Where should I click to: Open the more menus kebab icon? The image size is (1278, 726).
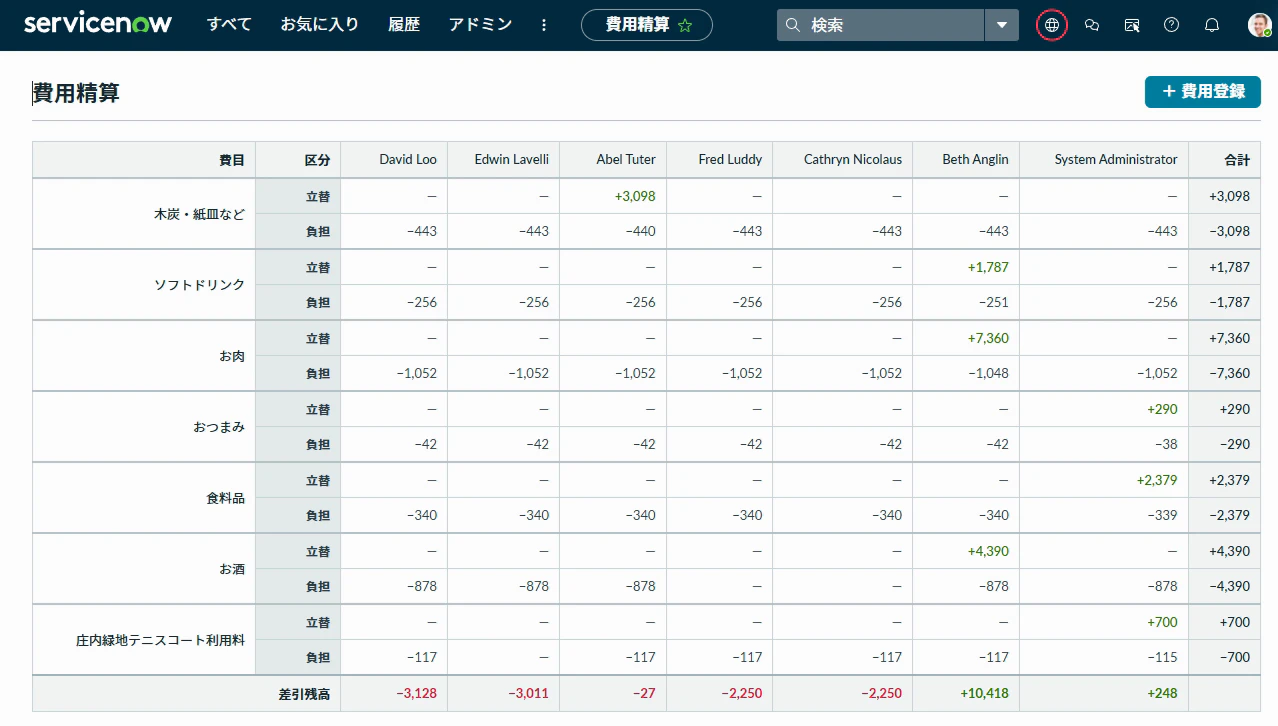click(544, 25)
